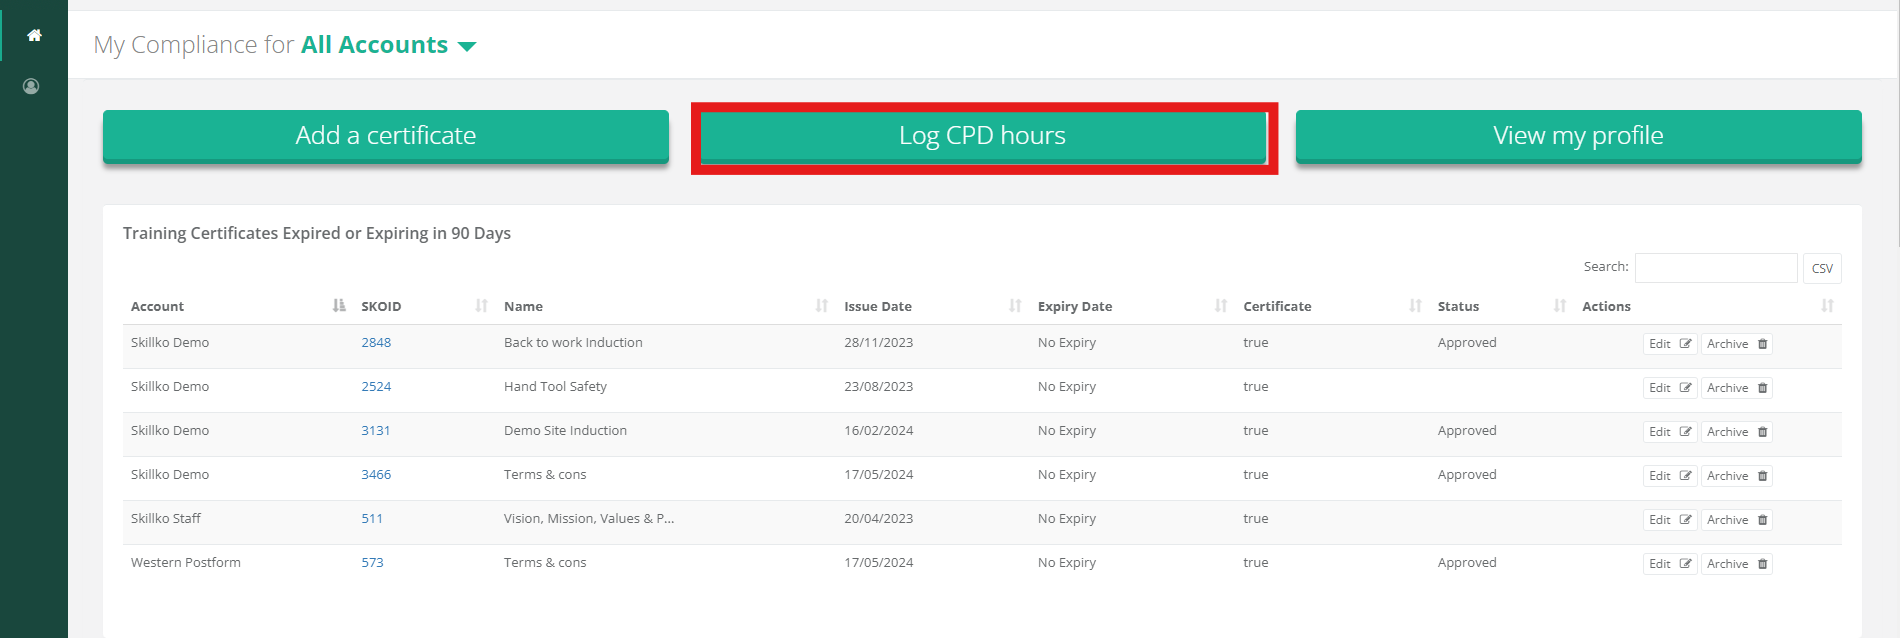Screen dimensions: 1900x638
Task: Archive Western Postform Terms & cons certificate
Action: 1737,564
